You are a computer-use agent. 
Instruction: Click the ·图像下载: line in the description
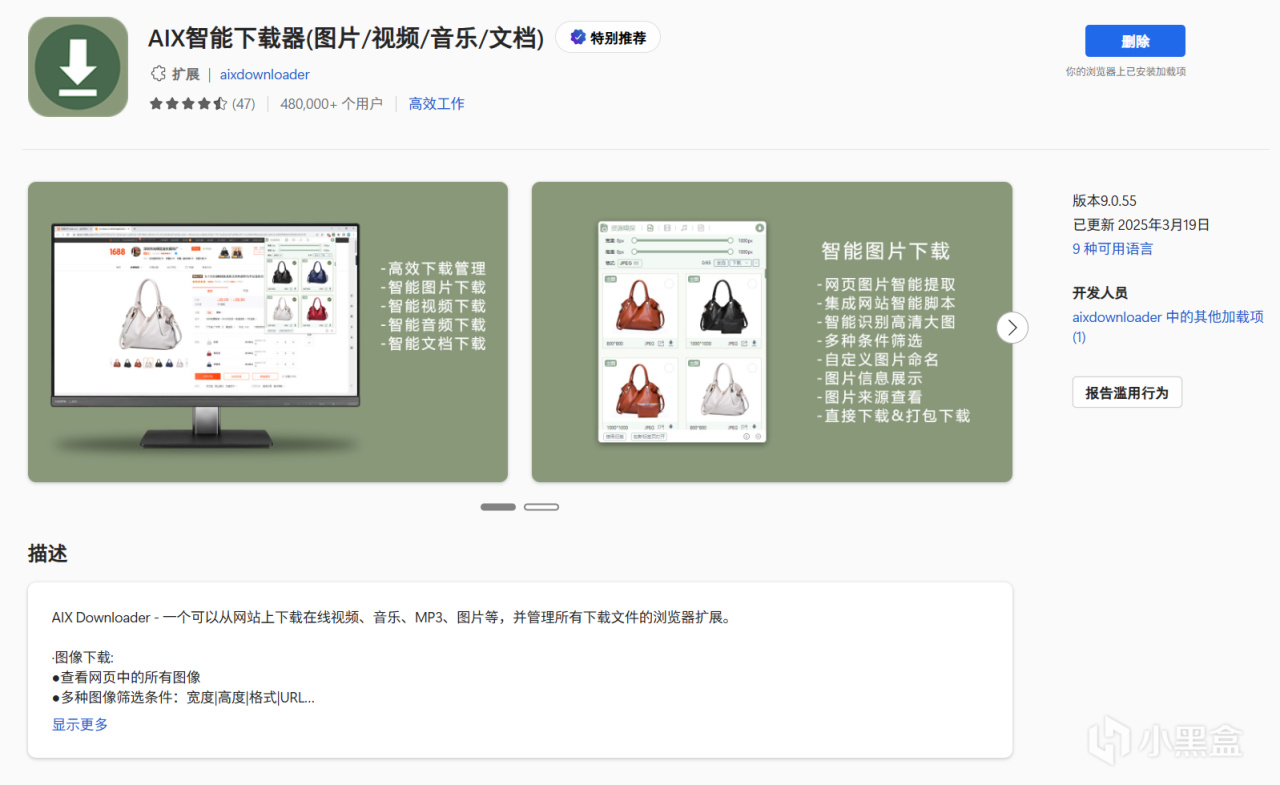coord(83,657)
